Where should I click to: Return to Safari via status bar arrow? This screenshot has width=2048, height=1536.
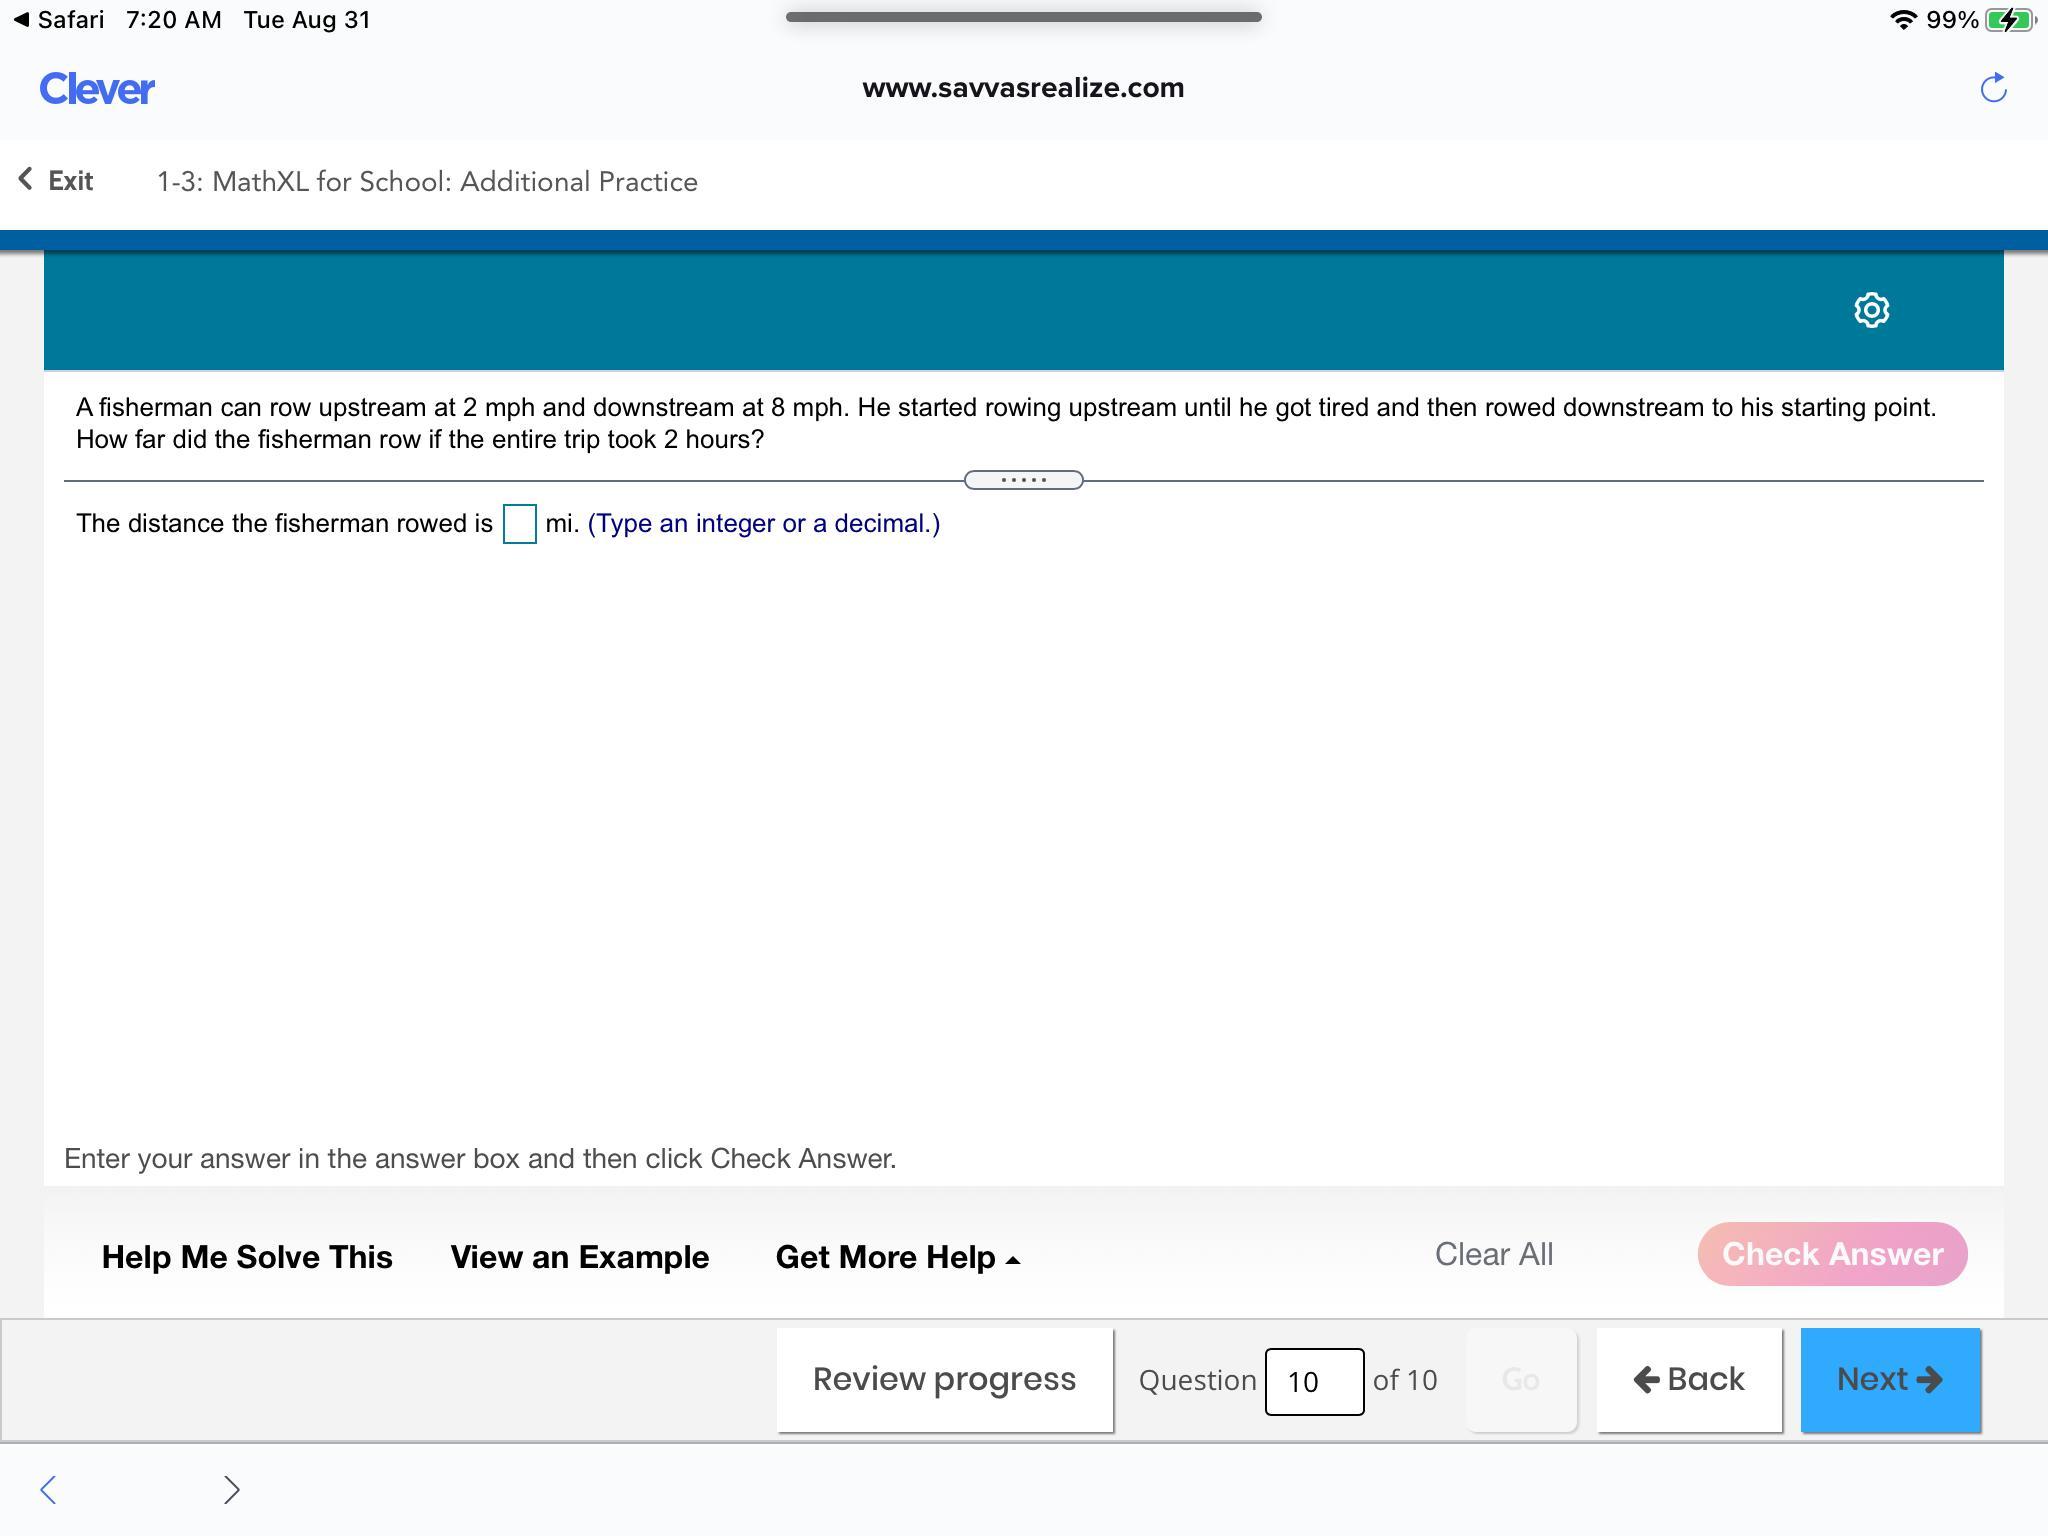pos(22,20)
